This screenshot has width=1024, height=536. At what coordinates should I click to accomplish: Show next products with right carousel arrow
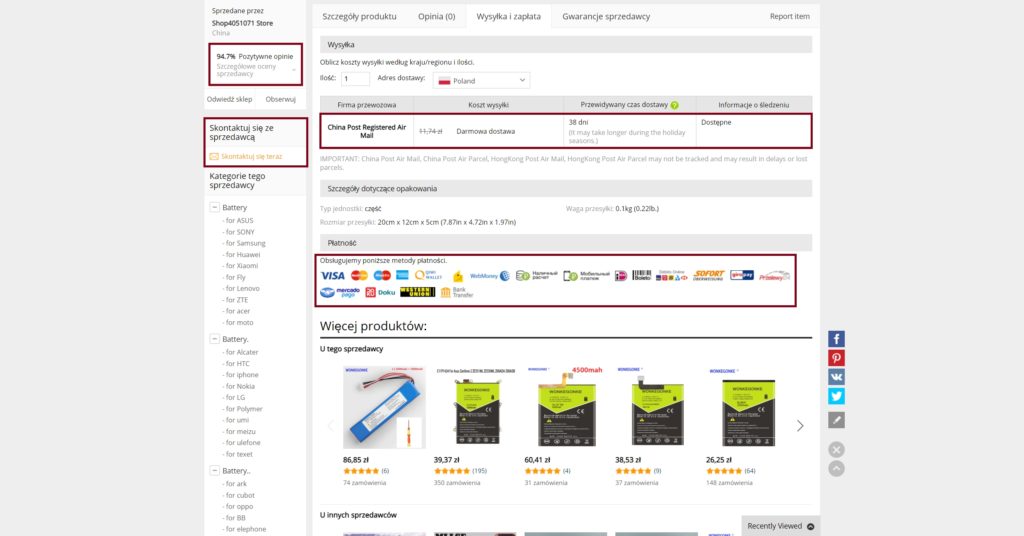[800, 425]
